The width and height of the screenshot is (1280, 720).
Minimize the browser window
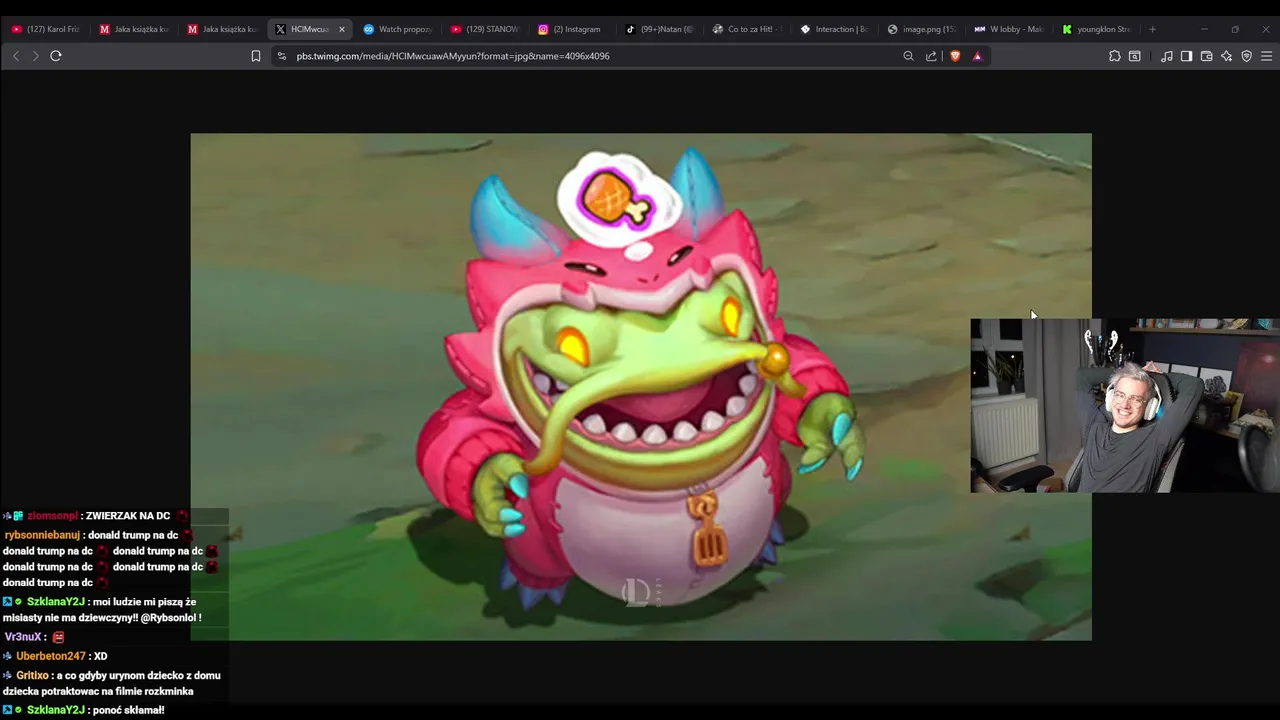(1204, 29)
